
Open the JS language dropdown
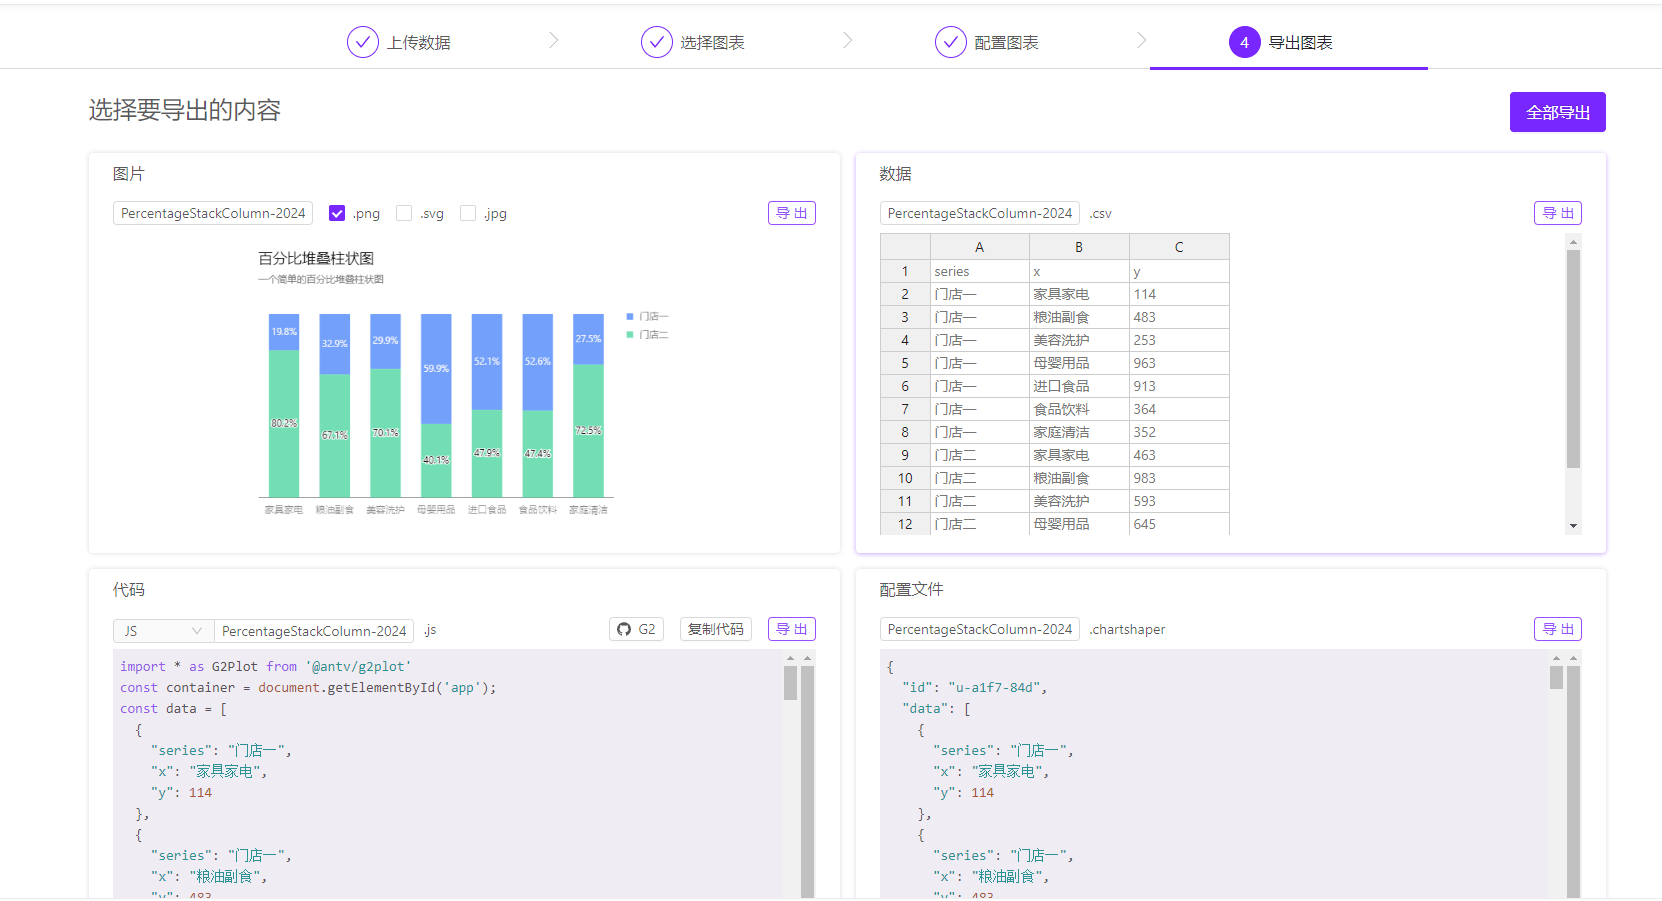click(163, 631)
